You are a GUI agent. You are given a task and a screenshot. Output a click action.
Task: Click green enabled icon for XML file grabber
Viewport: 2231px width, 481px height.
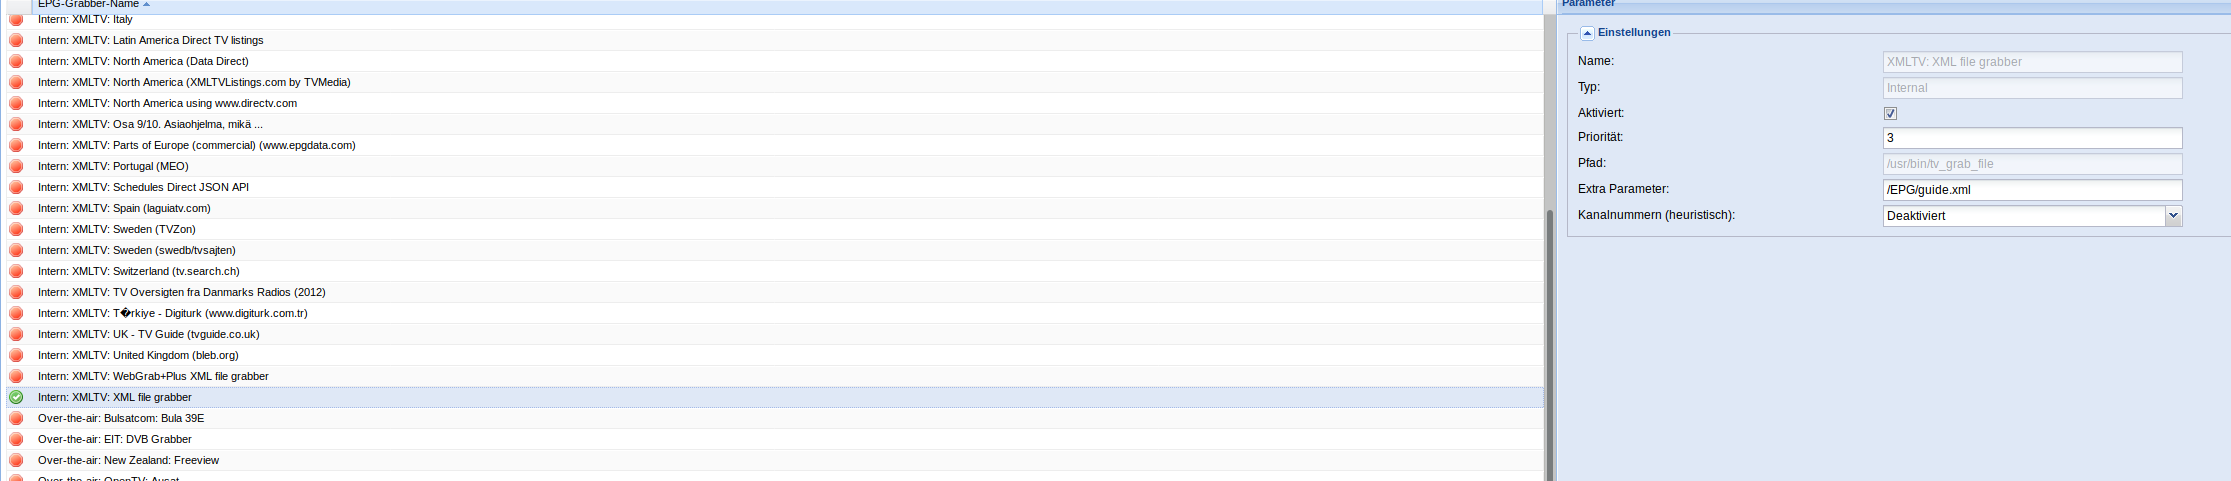coord(16,397)
